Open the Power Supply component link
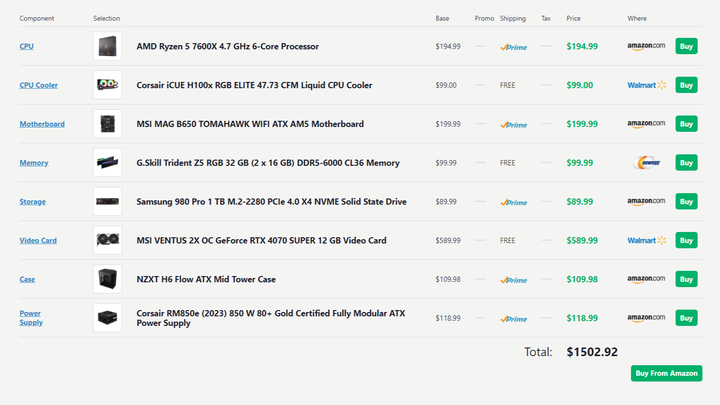Viewport: 720px width, 405px height. point(31,318)
